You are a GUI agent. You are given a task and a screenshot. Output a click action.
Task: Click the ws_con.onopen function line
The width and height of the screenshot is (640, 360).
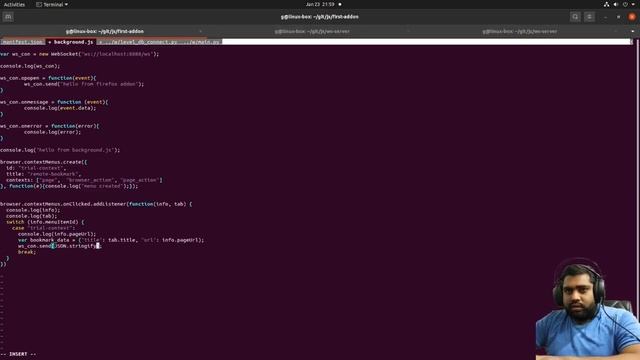pos(48,78)
